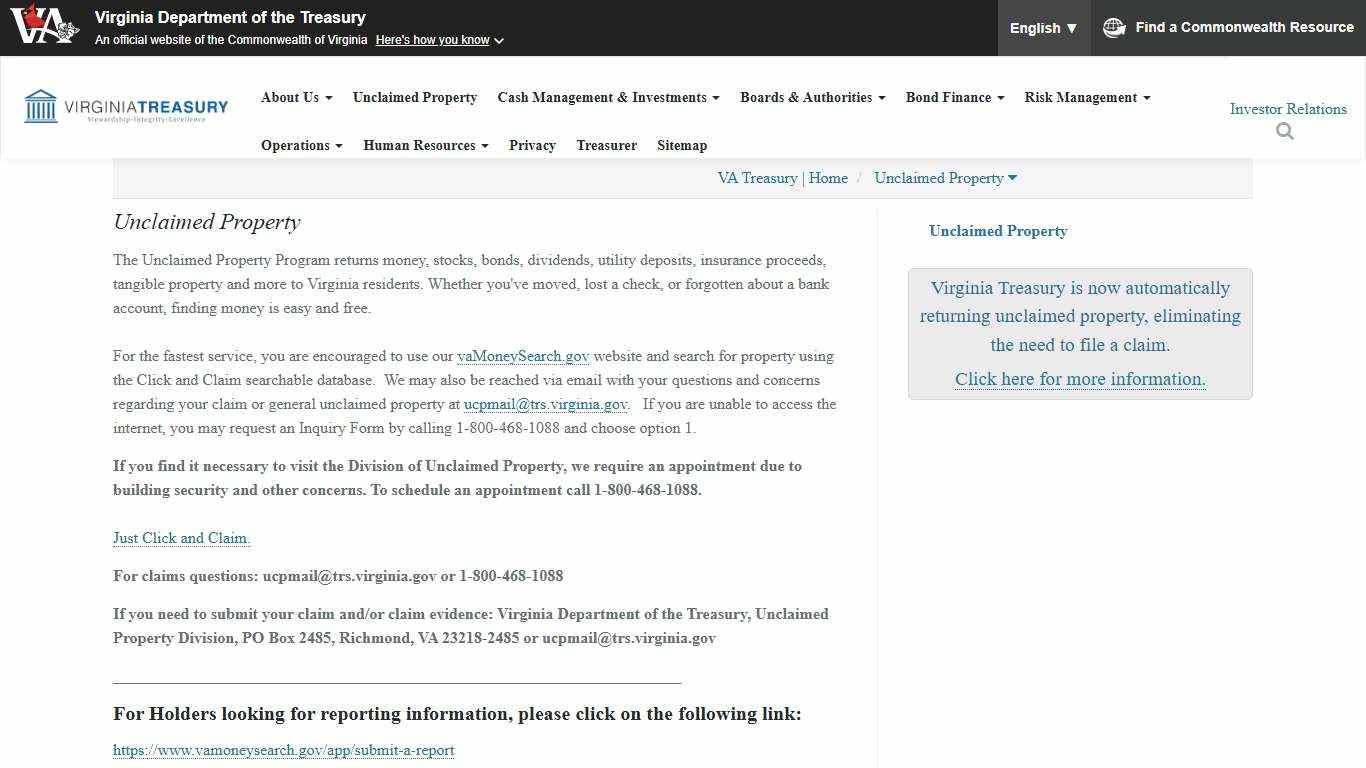Screen dimensions: 1366x768
Task: Open the English language dropdown
Action: 1043,28
